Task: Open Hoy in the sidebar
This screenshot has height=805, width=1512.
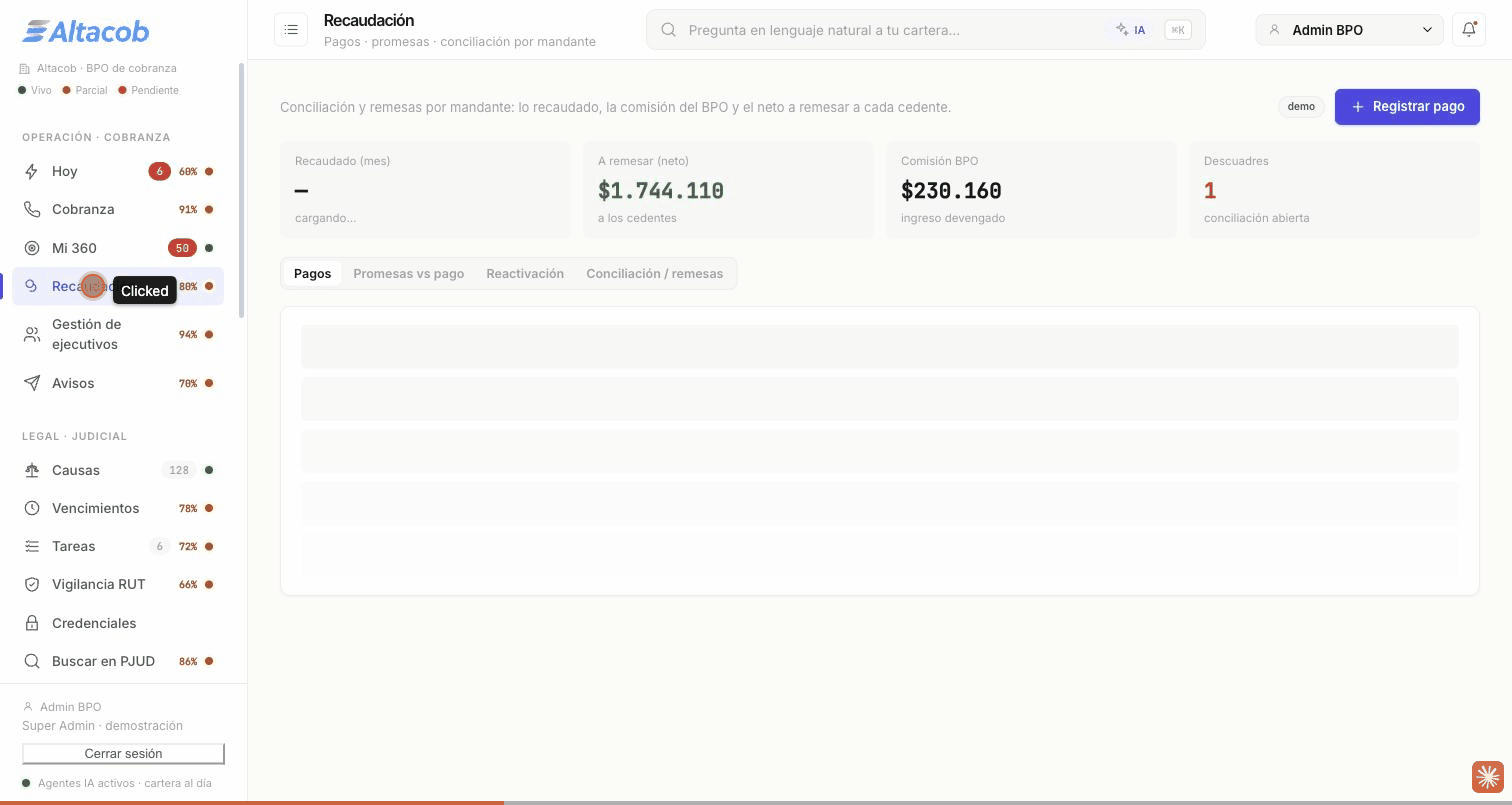Action: [x=118, y=171]
